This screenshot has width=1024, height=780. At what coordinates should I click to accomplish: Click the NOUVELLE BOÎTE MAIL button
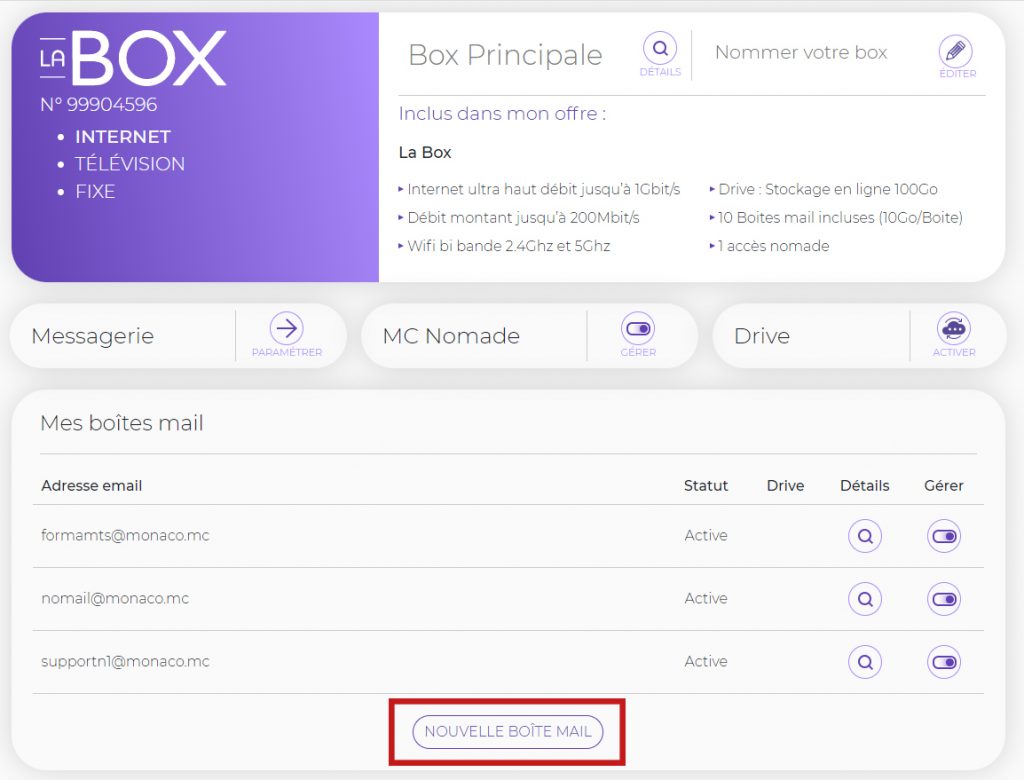click(506, 731)
